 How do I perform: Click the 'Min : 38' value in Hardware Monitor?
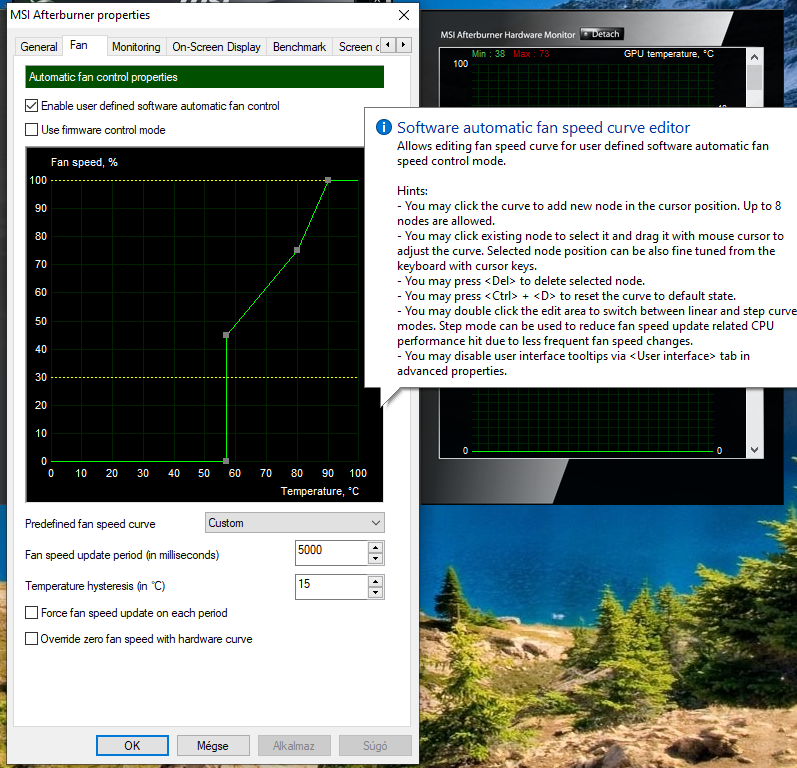point(488,54)
